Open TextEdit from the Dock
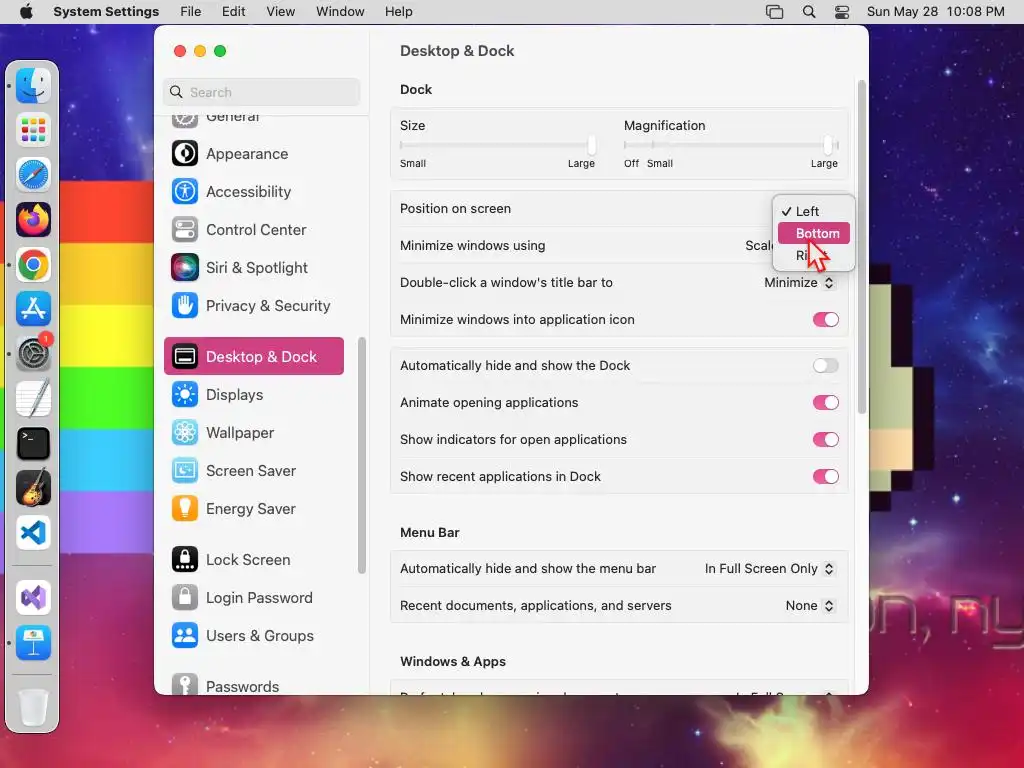Viewport: 1024px width, 768px height. coord(33,398)
